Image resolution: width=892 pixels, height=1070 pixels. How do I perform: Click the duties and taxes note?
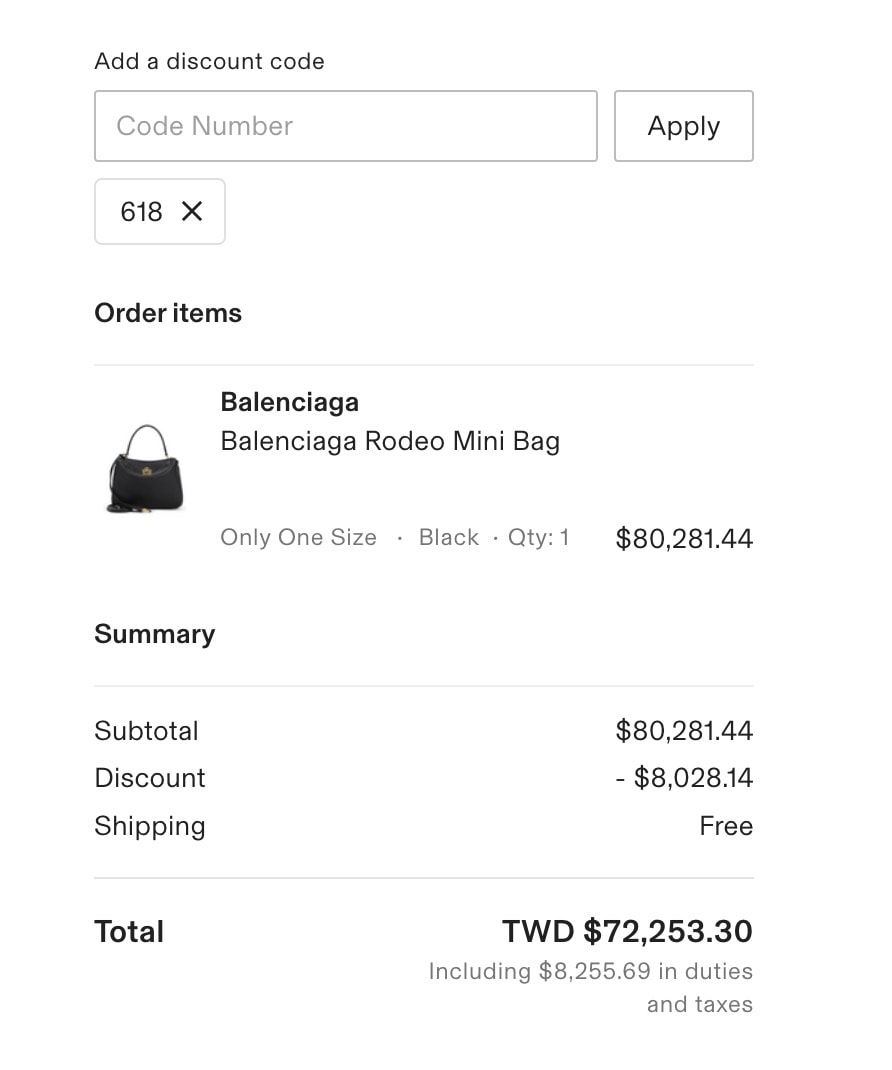[x=591, y=987]
